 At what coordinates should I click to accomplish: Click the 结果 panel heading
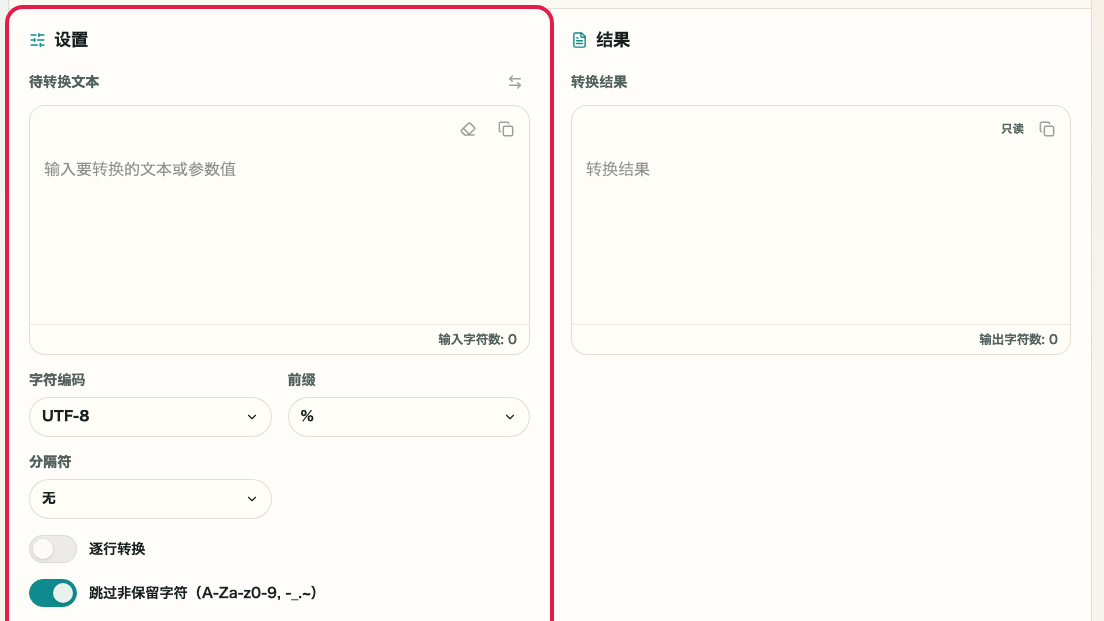click(613, 40)
